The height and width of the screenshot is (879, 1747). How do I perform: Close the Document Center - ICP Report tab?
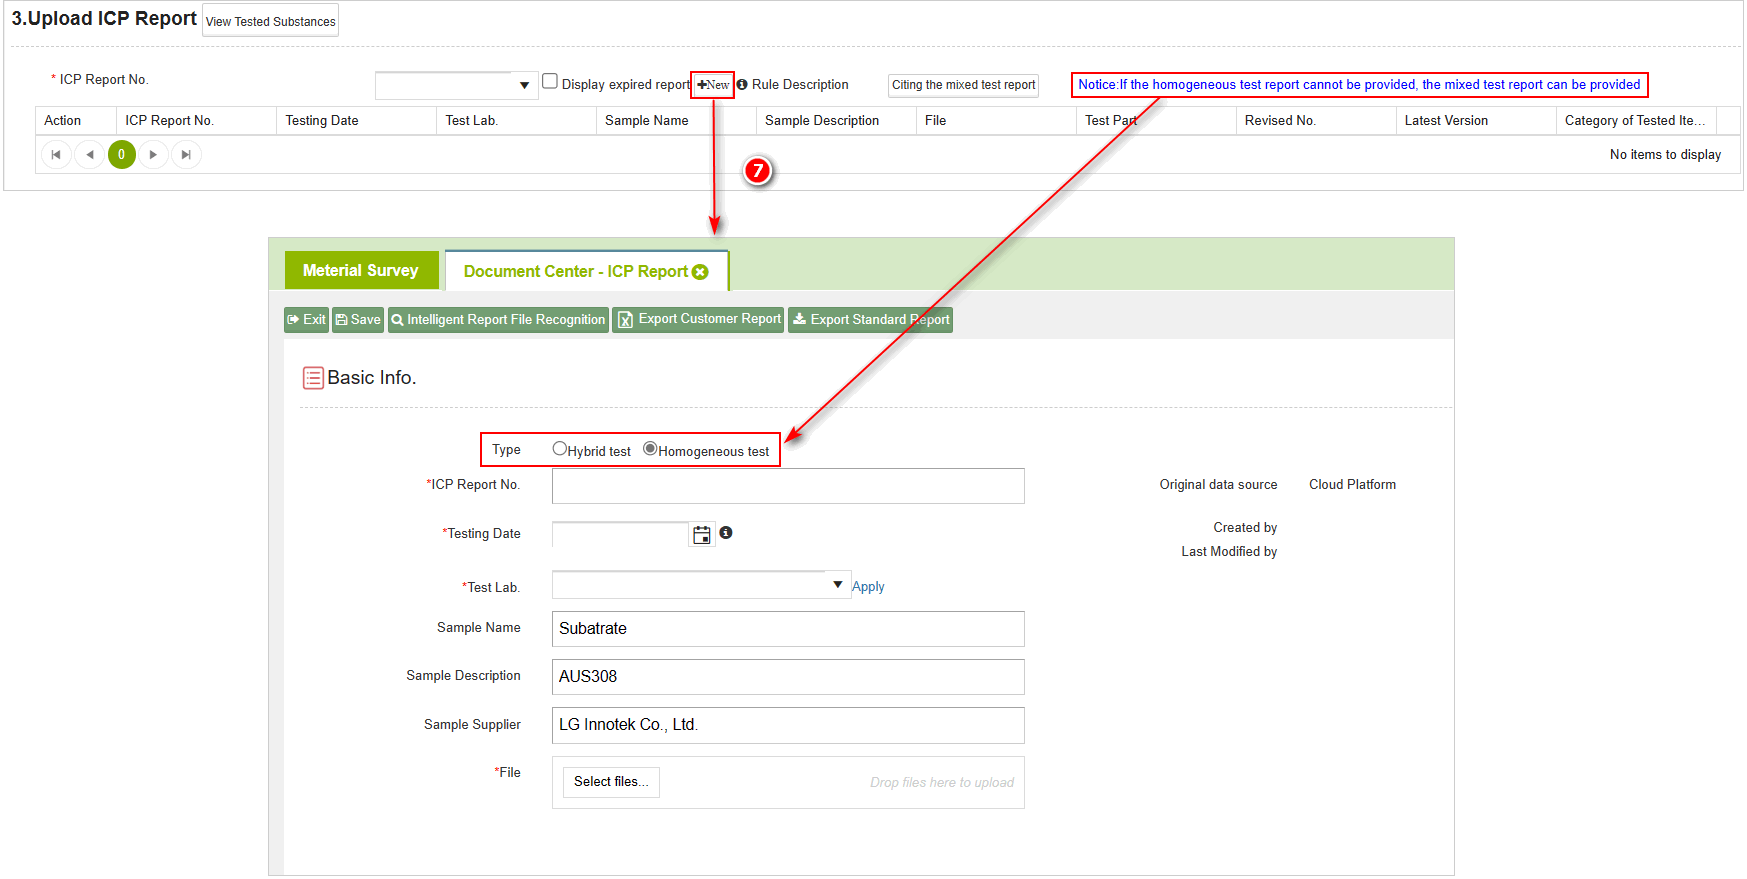click(701, 272)
